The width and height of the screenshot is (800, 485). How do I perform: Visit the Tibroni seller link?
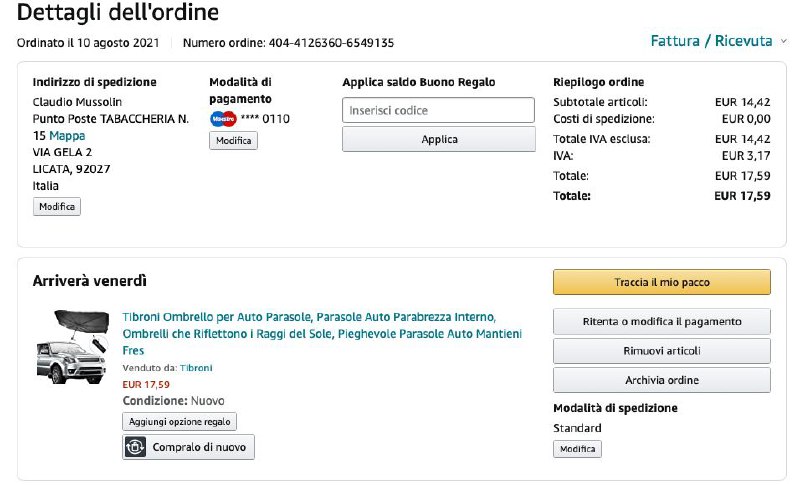pyautogui.click(x=196, y=368)
